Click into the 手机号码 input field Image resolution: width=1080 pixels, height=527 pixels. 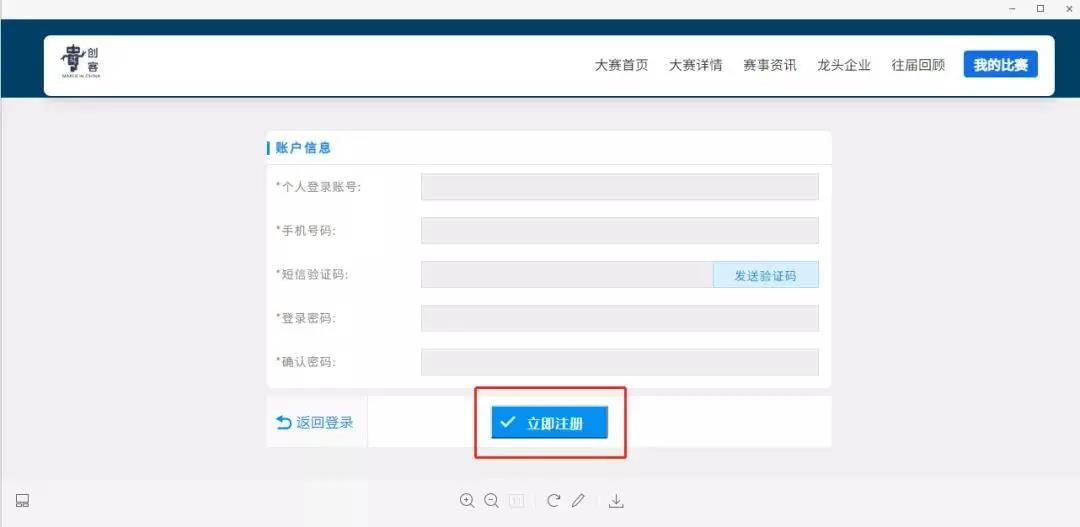(x=619, y=231)
